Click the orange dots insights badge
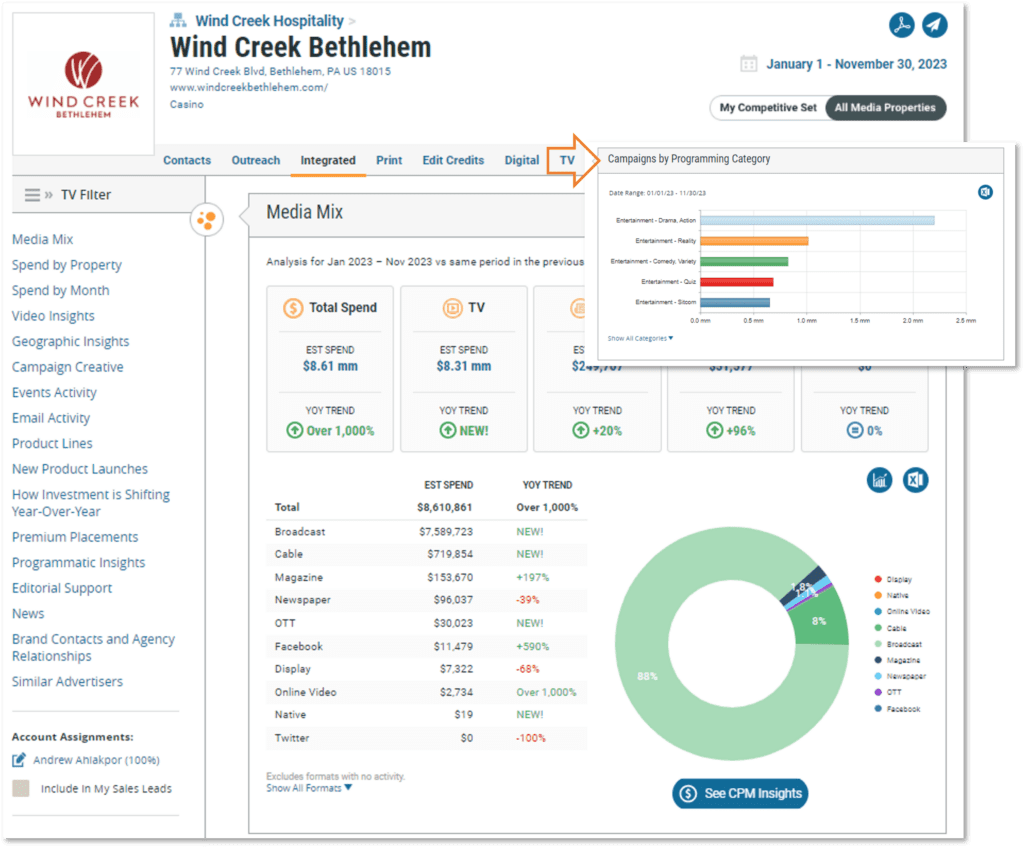 [206, 219]
